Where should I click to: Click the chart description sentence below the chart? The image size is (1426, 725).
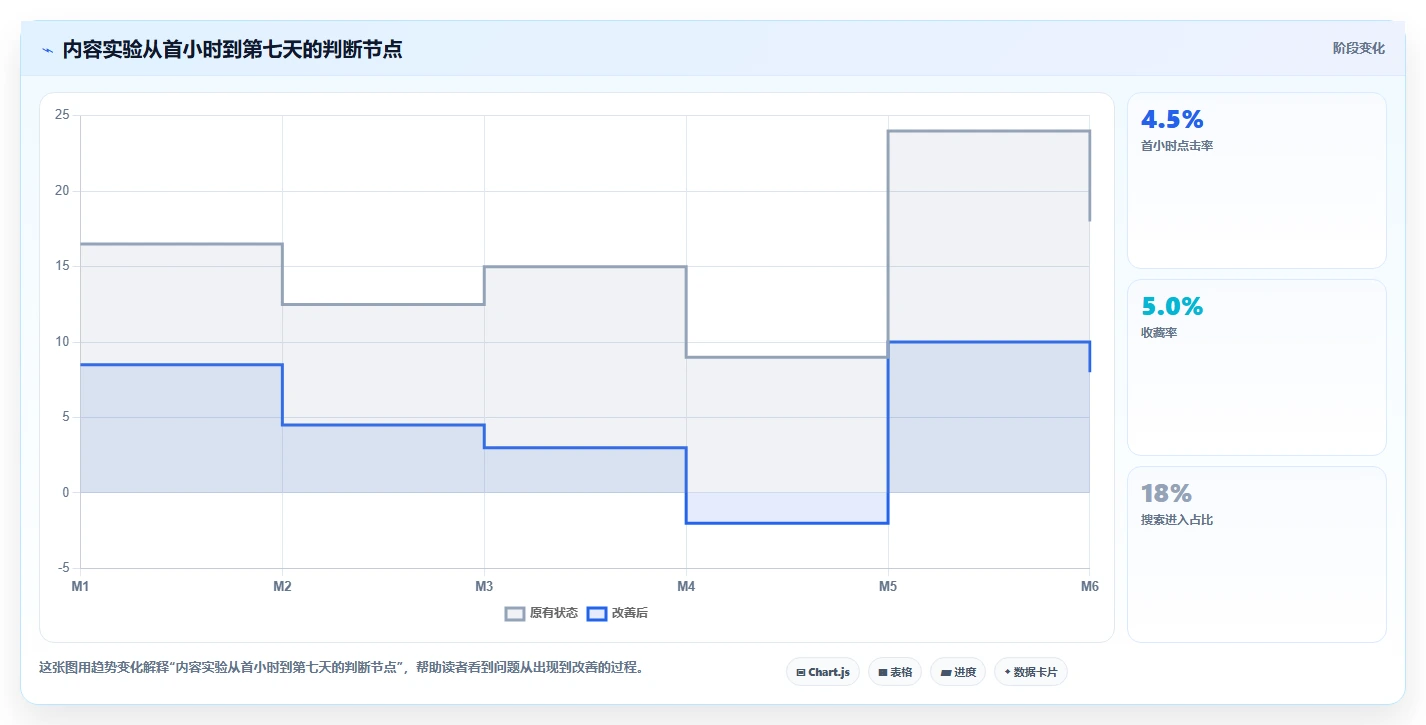click(x=341, y=667)
